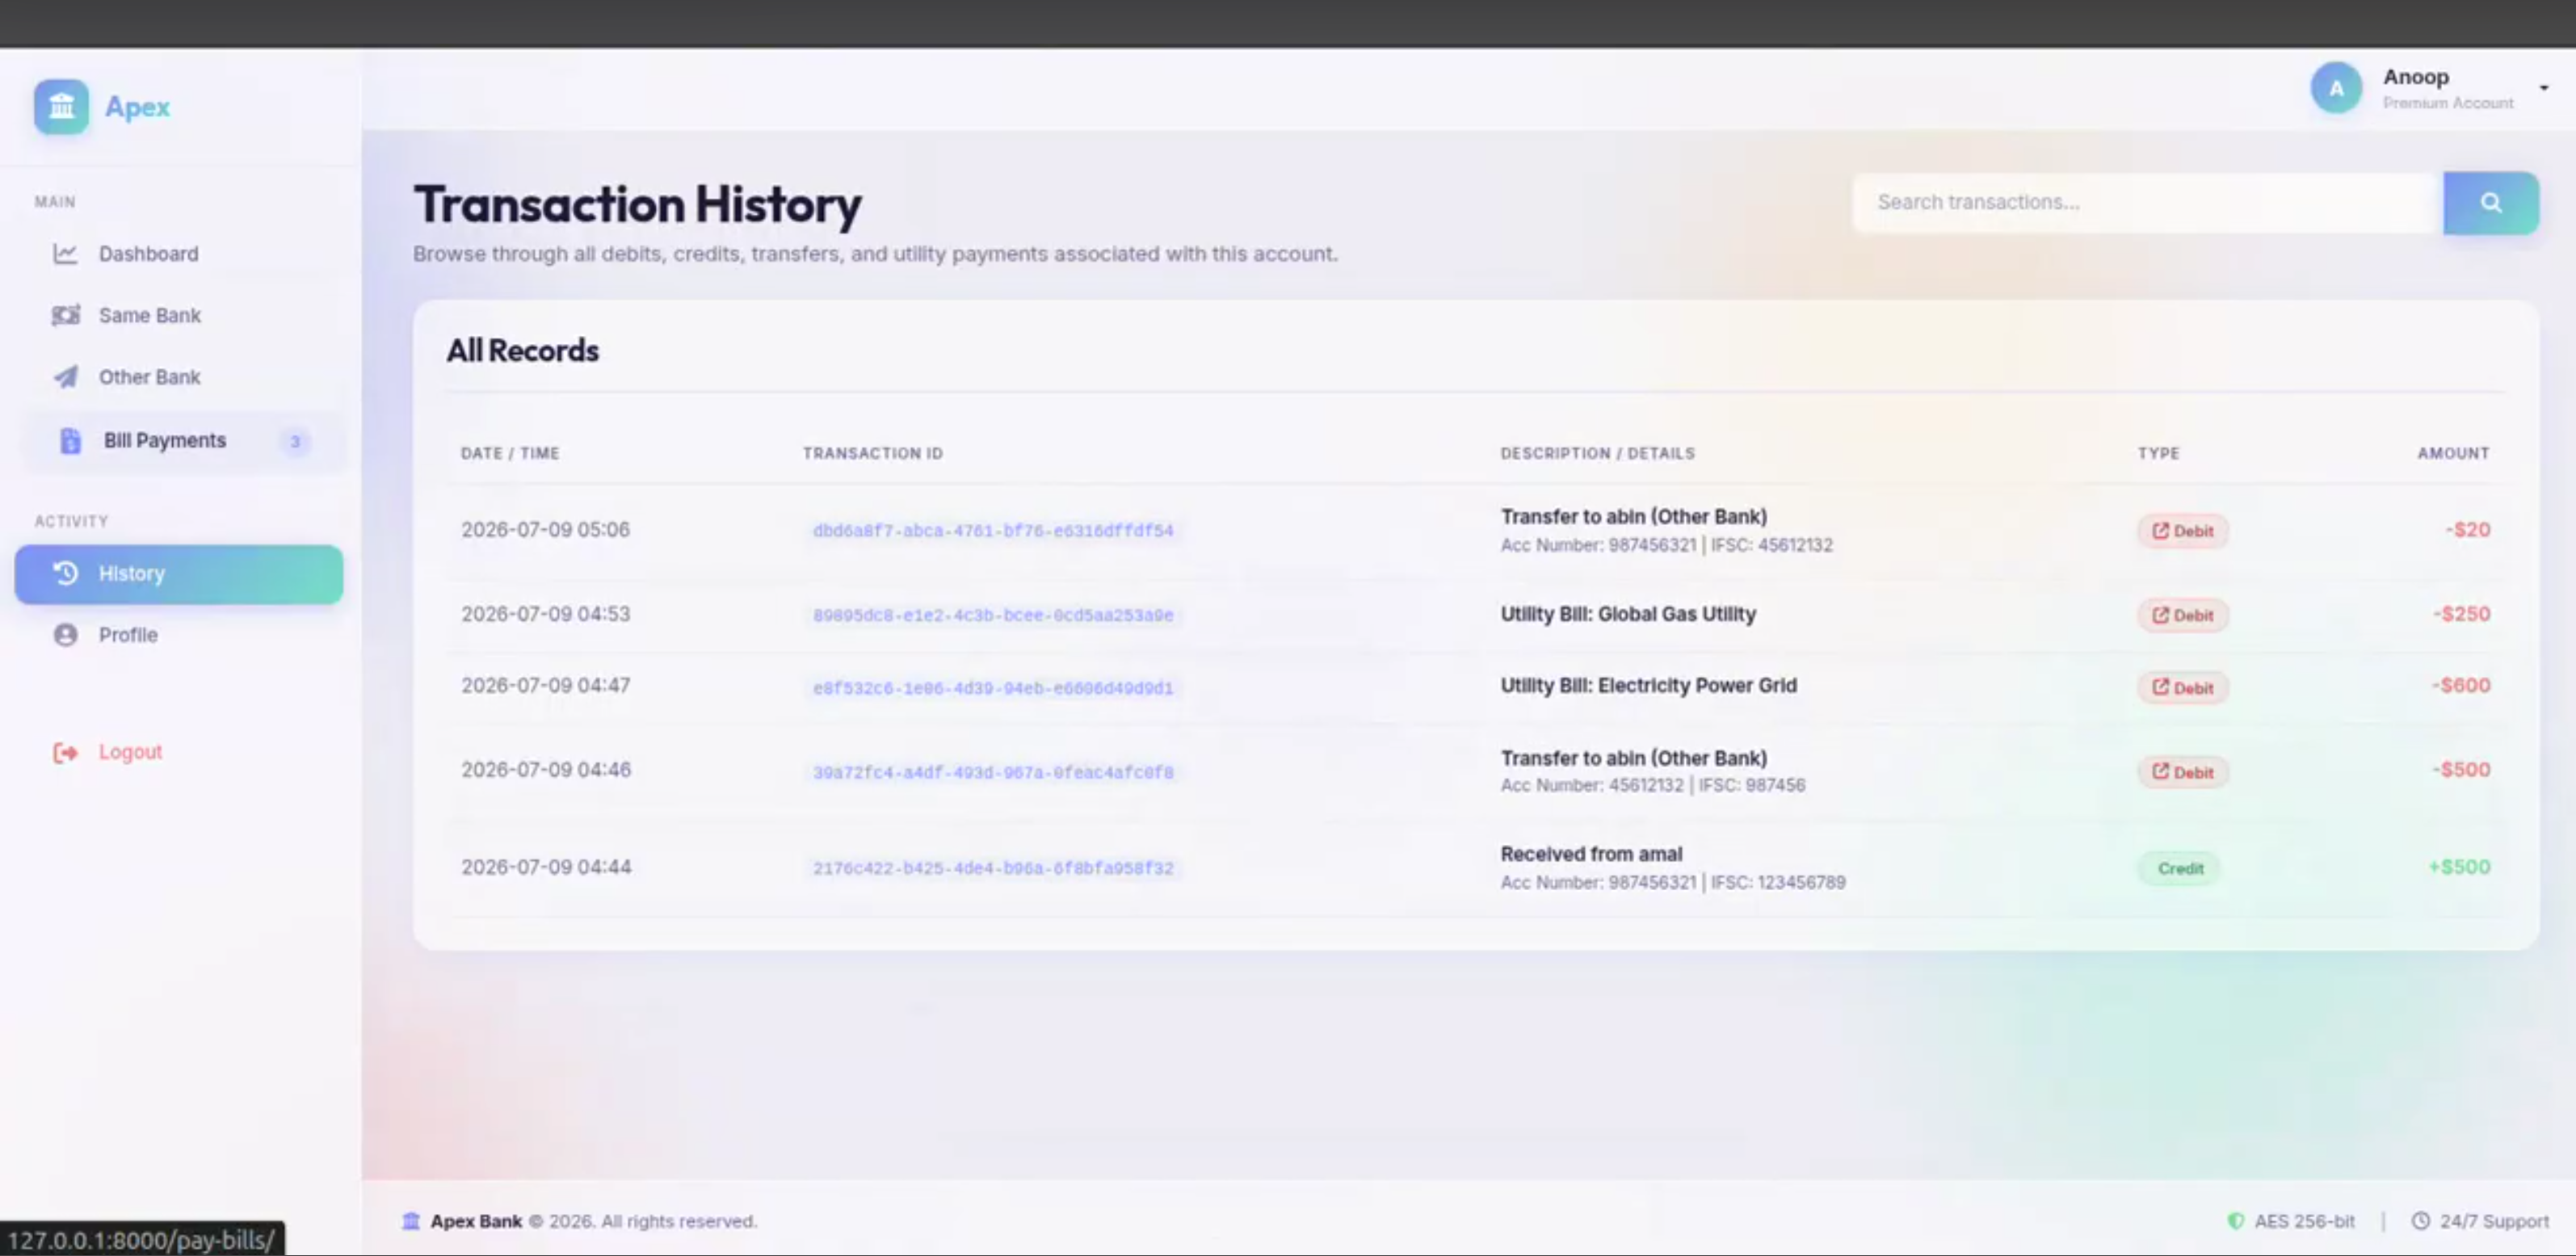Viewport: 2576px width, 1256px height.
Task: Click the All Records heading
Action: pos(522,351)
